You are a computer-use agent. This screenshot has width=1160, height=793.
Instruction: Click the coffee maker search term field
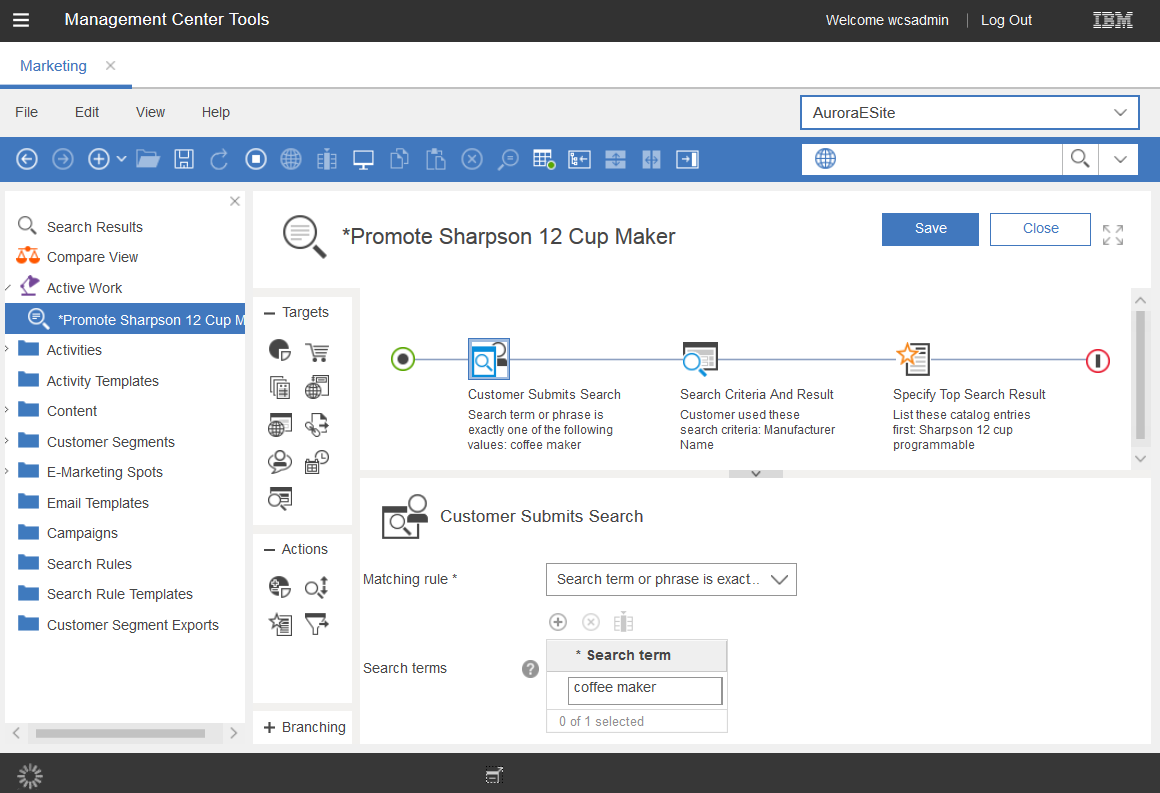click(644, 691)
